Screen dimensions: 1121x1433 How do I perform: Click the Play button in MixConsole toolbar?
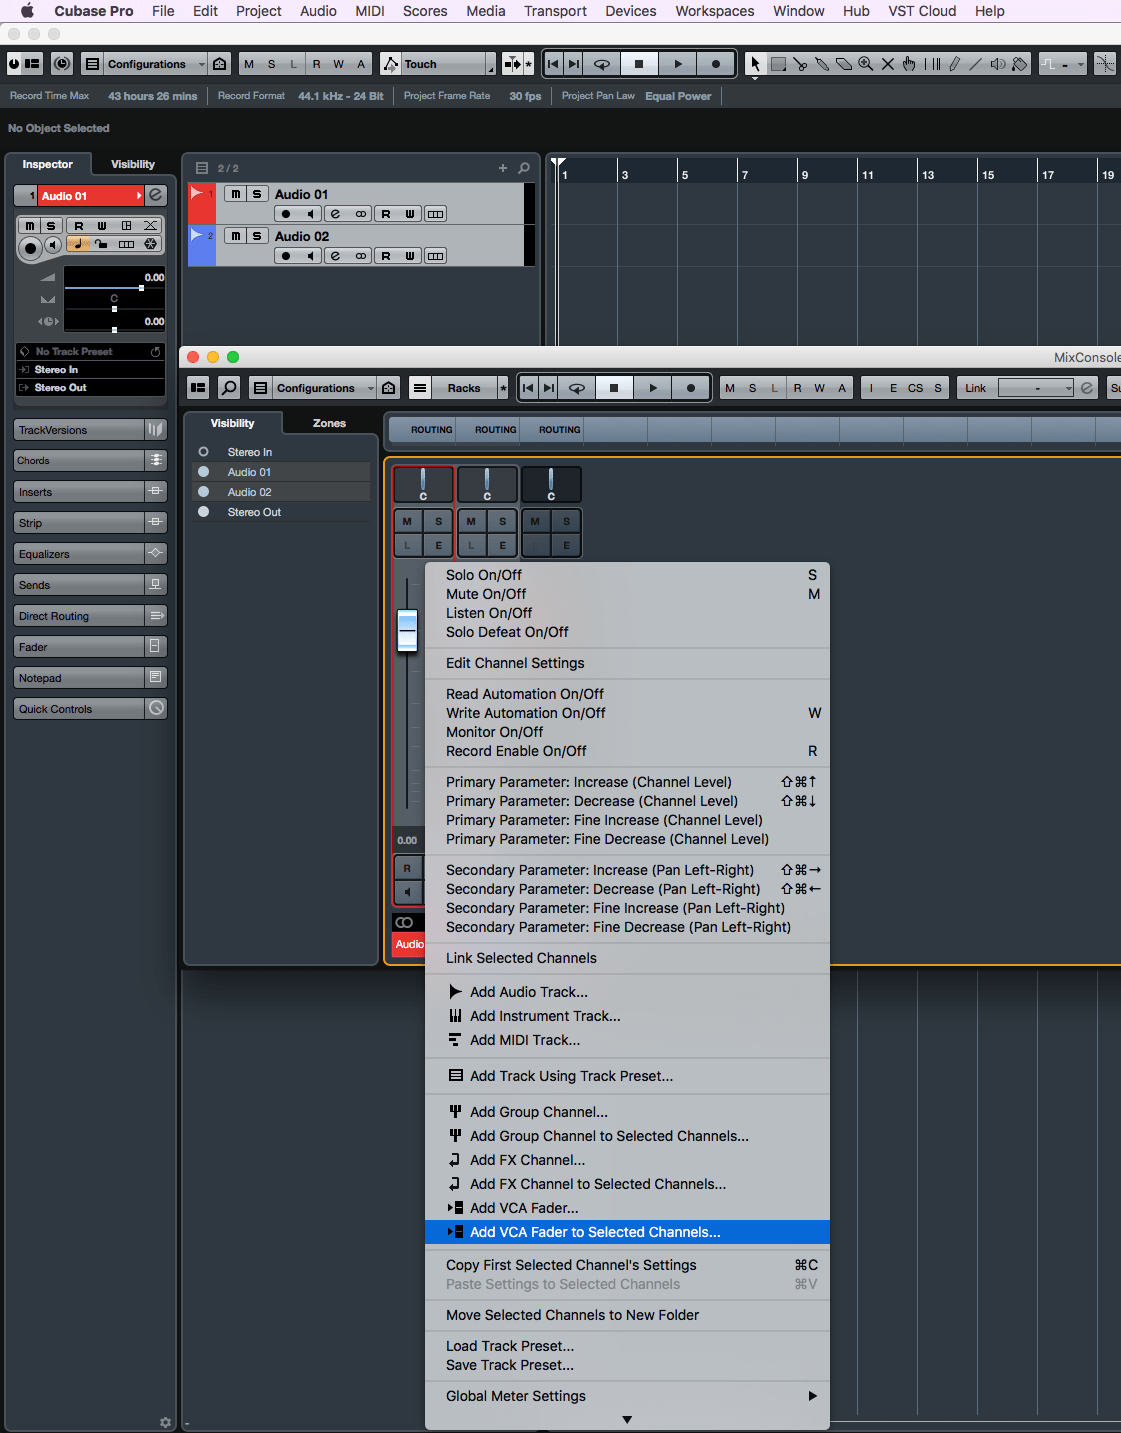click(652, 388)
